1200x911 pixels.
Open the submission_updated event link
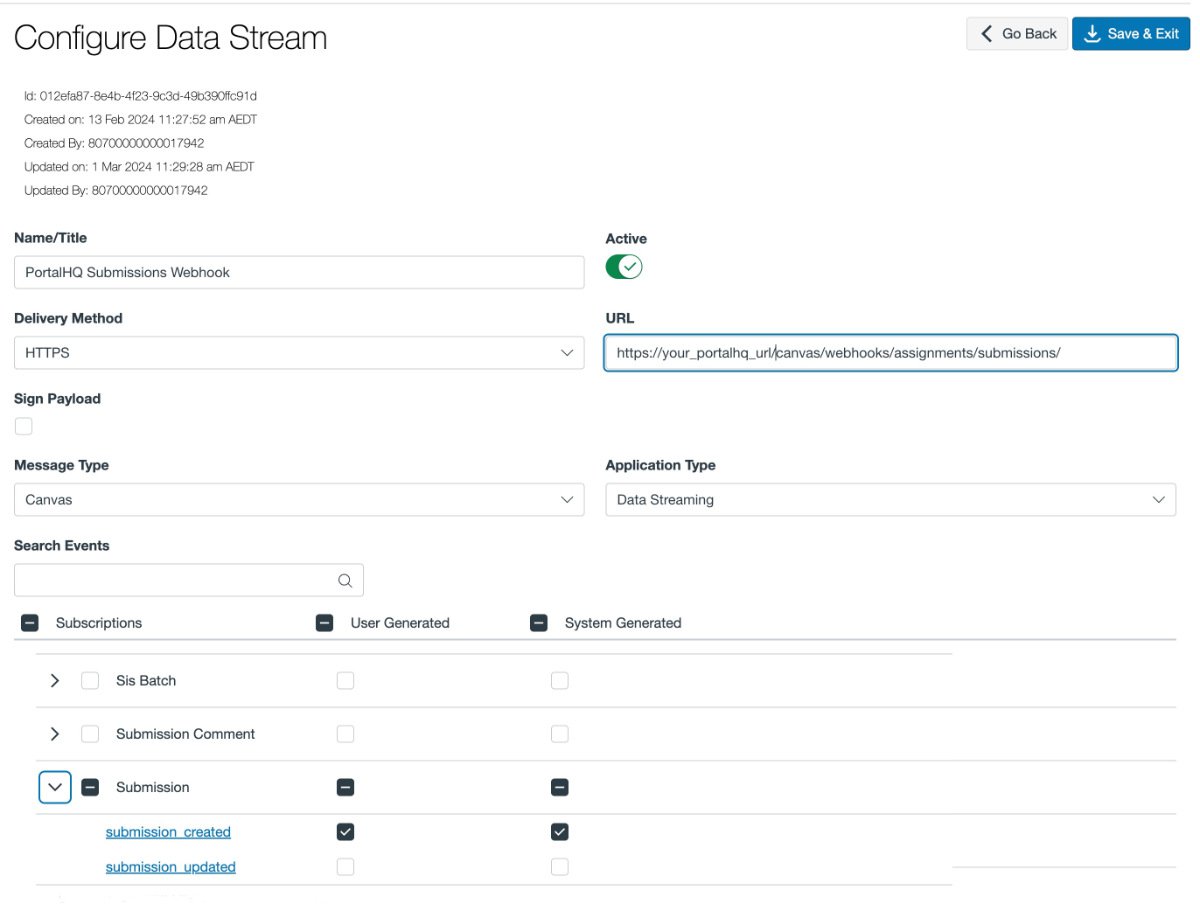tap(171, 867)
